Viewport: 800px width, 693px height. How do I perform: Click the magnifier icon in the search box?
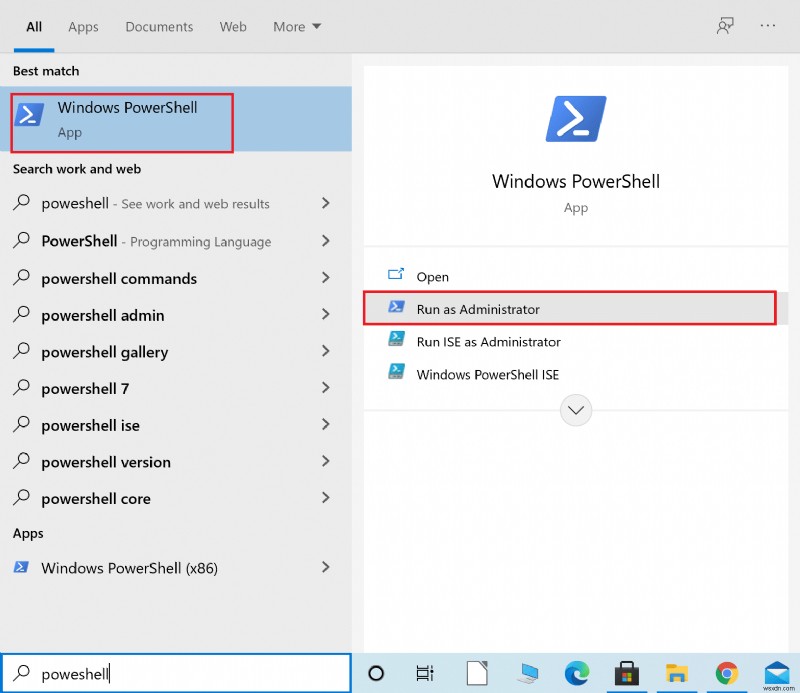21,673
